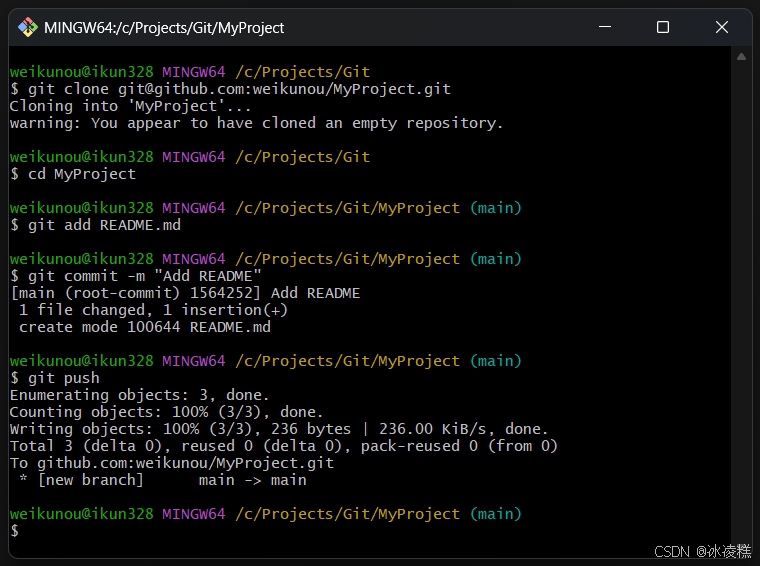Click the "Counting objects: 100% (3/3), done." line
Viewport: 760px width, 566px height.
[x=166, y=412]
